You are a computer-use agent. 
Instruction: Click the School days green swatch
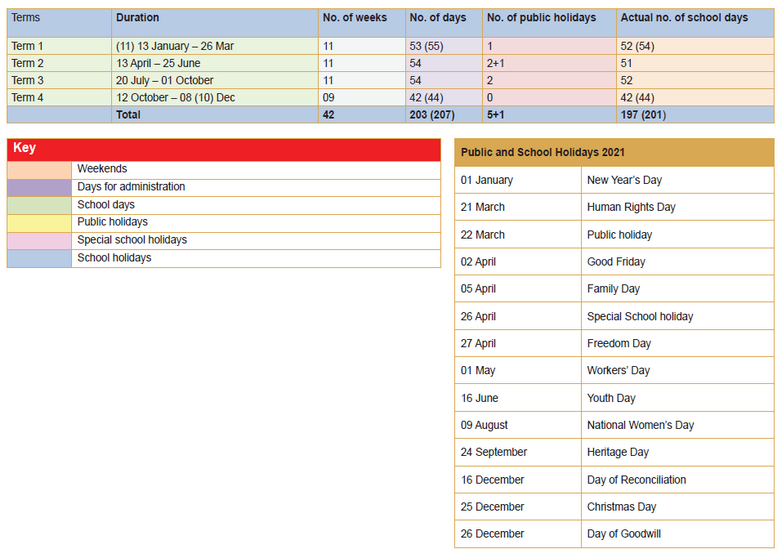(x=39, y=205)
